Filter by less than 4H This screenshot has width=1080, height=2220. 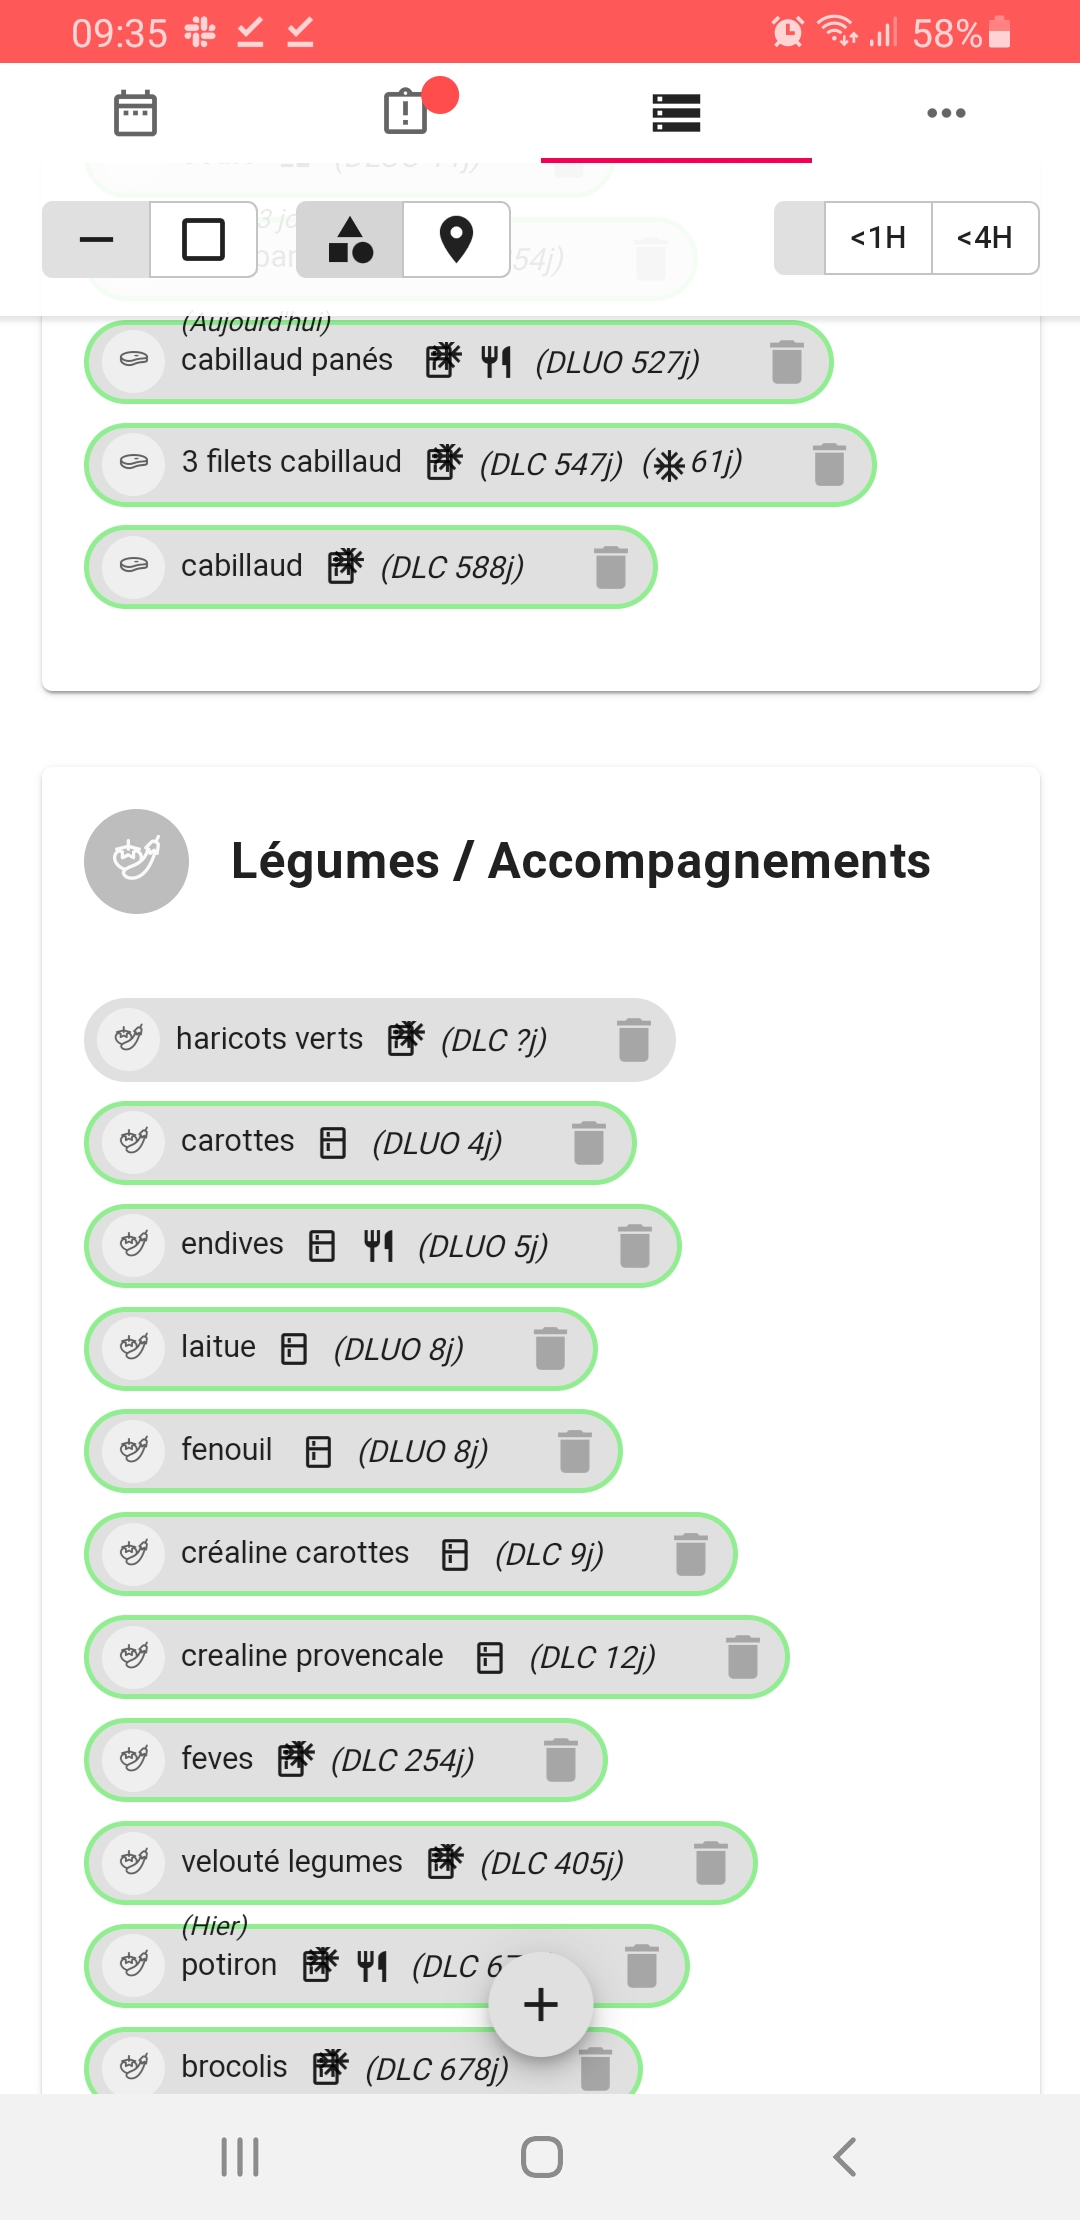(x=985, y=238)
